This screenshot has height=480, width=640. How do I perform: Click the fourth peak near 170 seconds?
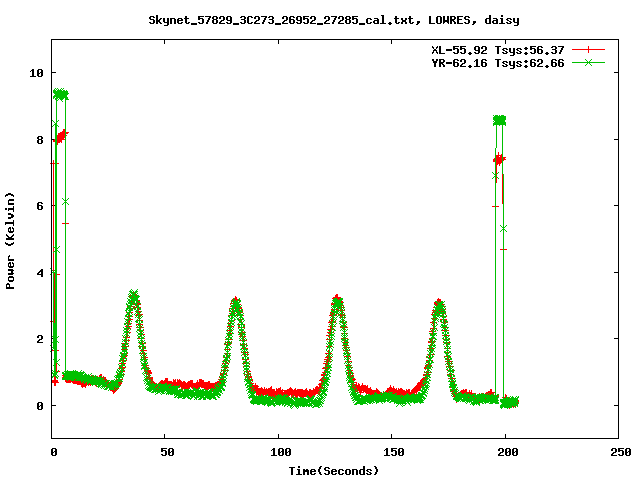(439, 305)
